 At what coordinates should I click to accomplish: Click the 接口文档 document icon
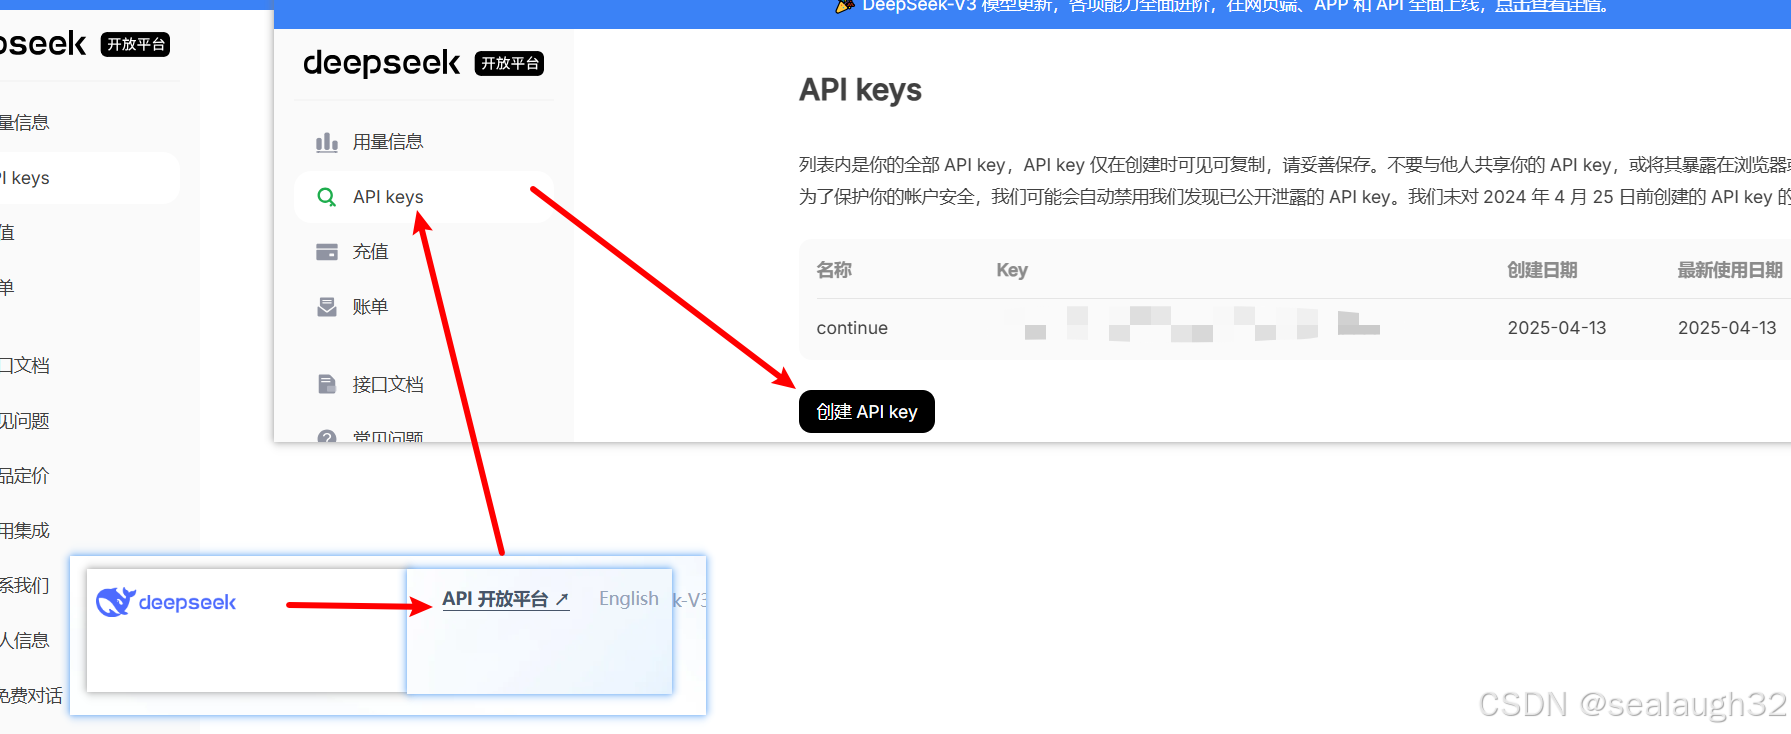pyautogui.click(x=327, y=384)
